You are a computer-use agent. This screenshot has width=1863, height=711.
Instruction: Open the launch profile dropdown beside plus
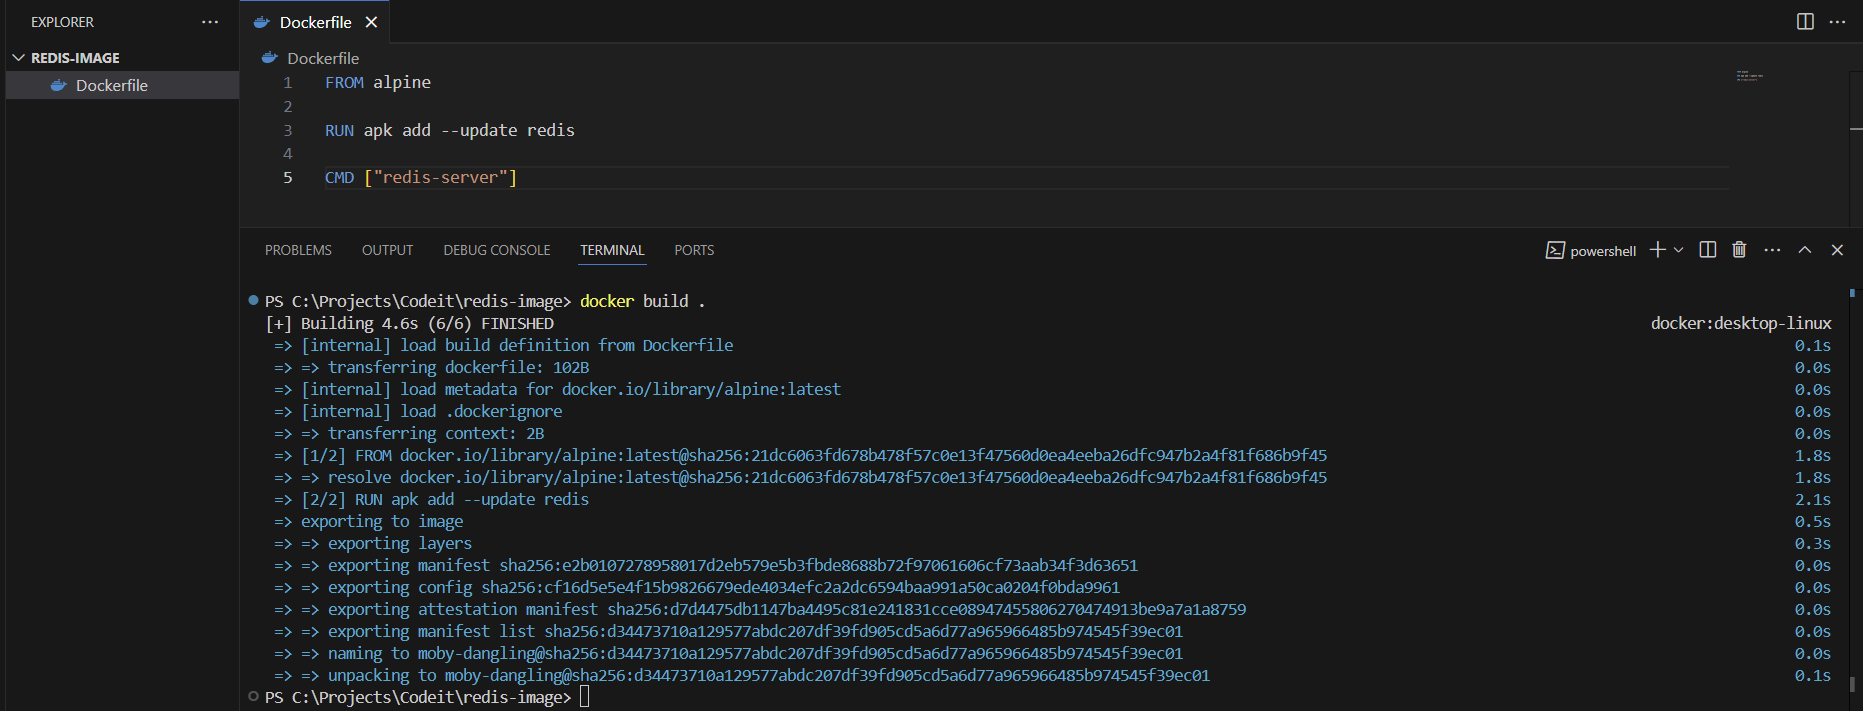click(1679, 250)
